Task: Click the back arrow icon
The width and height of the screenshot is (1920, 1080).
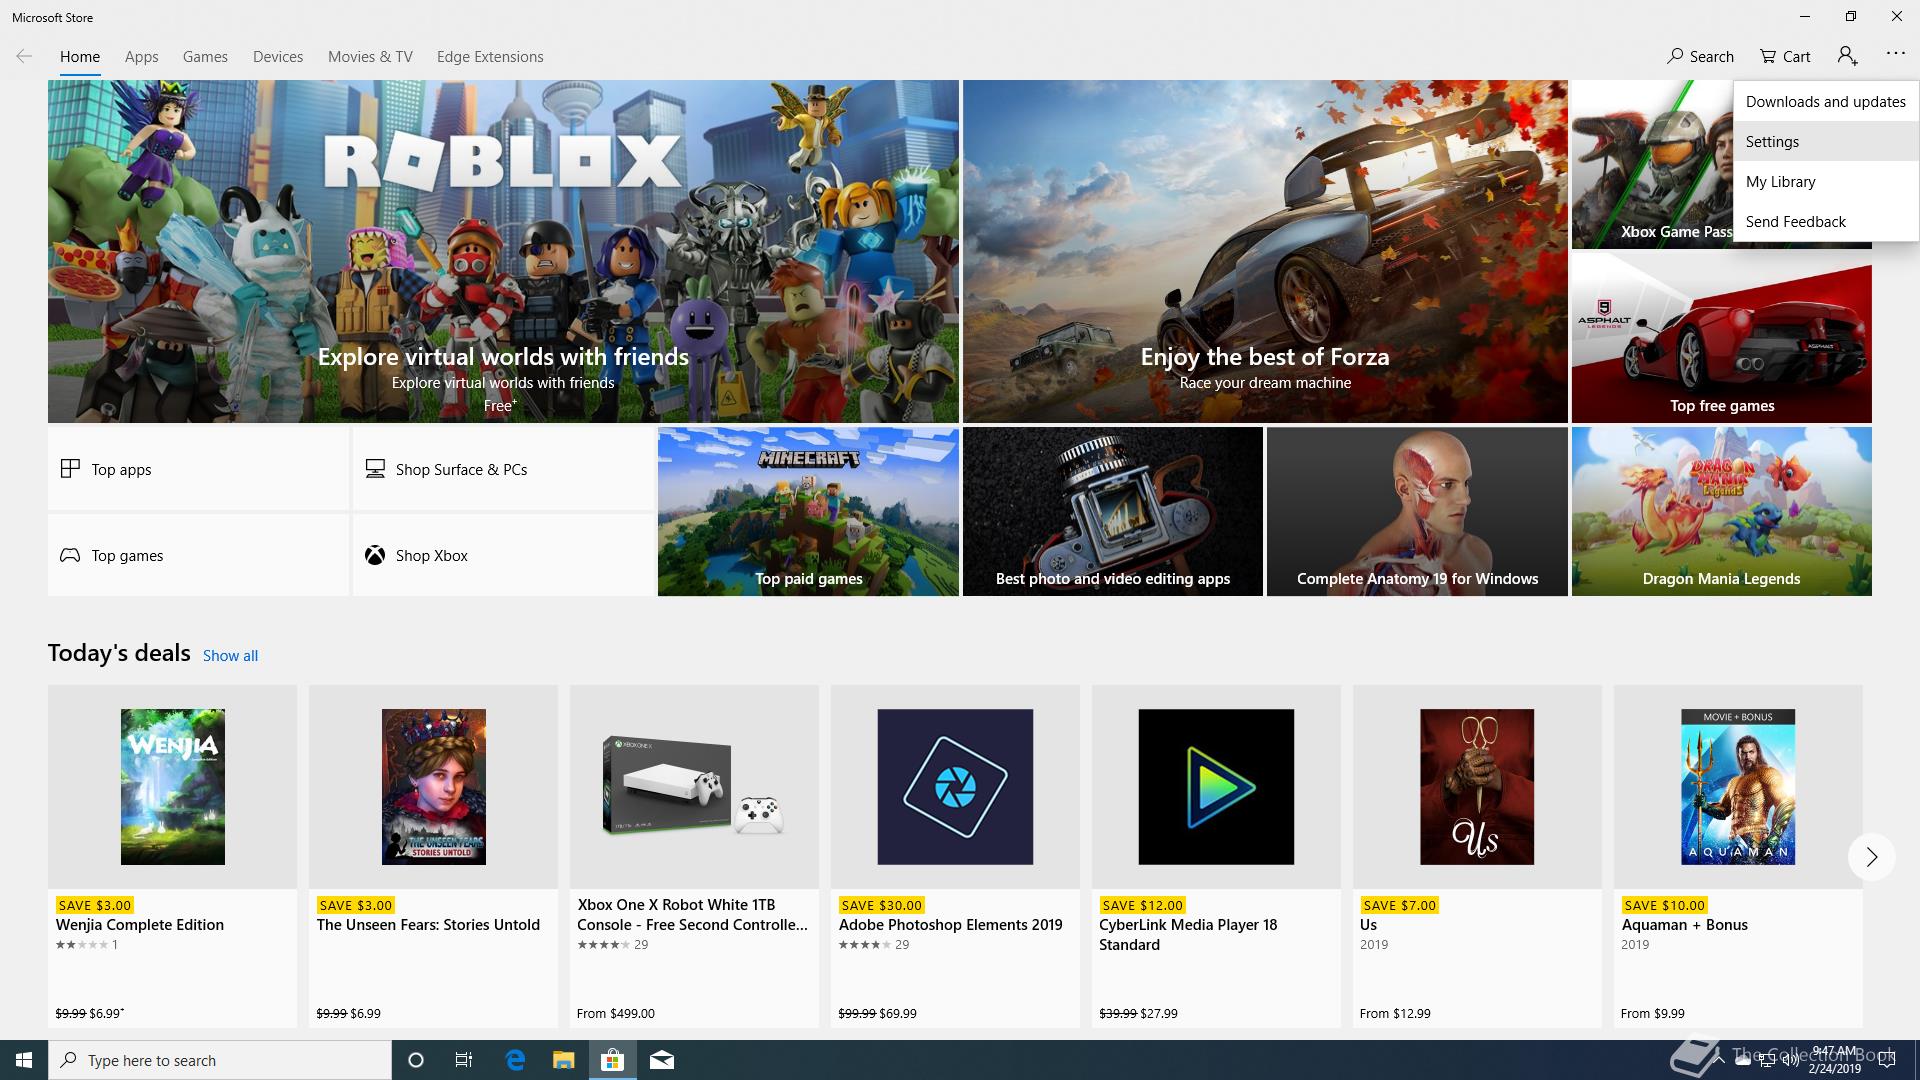Action: pyautogui.click(x=24, y=56)
